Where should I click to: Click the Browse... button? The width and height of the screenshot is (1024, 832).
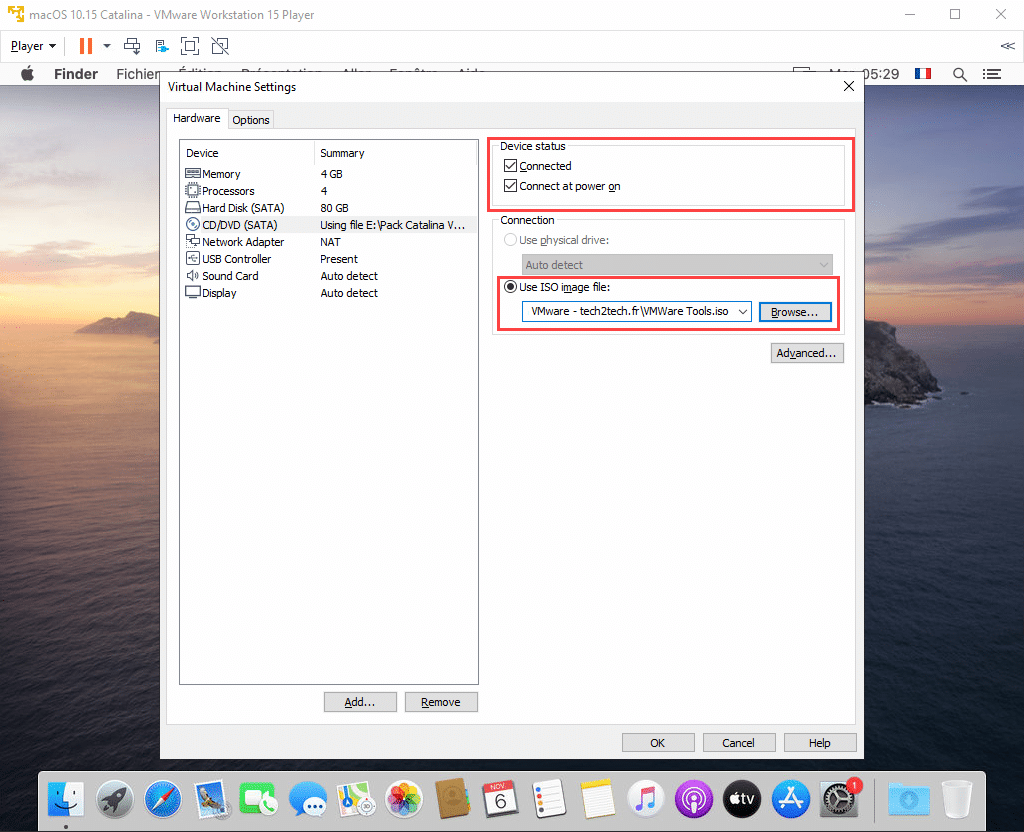pos(794,312)
